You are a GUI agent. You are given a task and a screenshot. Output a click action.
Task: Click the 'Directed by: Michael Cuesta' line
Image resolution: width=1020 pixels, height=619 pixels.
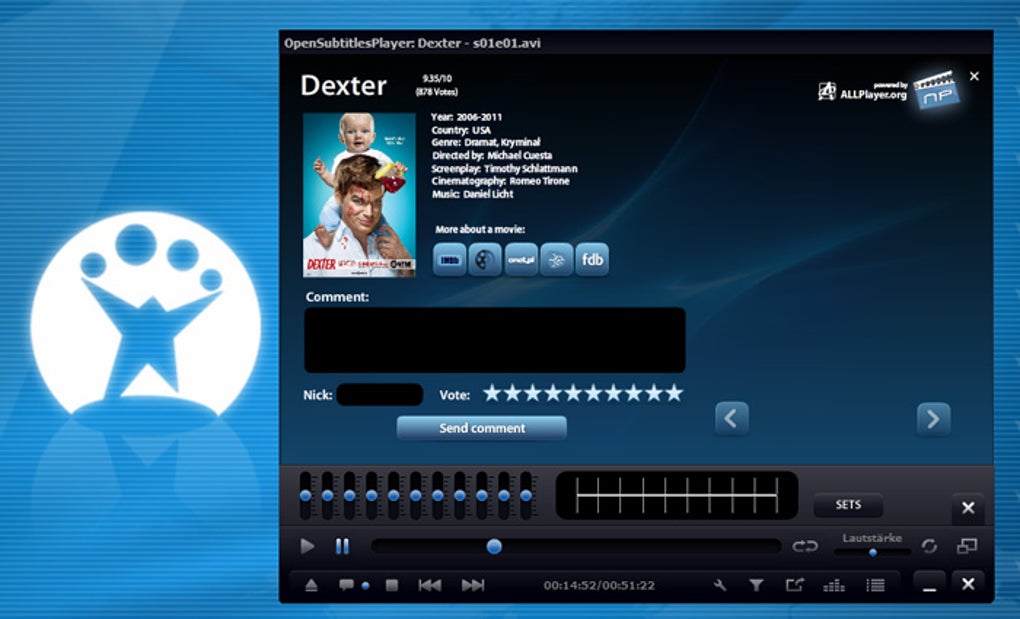click(x=492, y=155)
